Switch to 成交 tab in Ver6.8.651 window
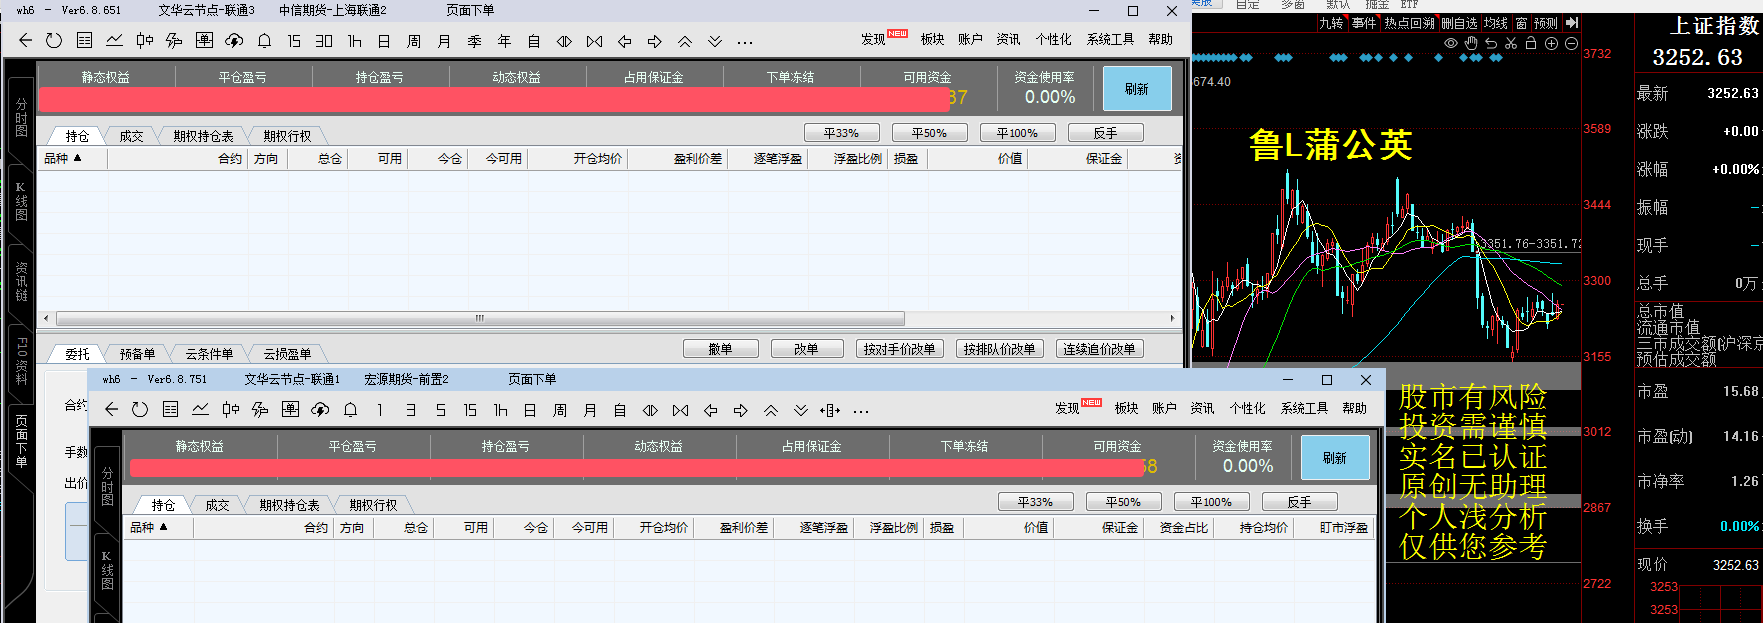 tap(131, 136)
